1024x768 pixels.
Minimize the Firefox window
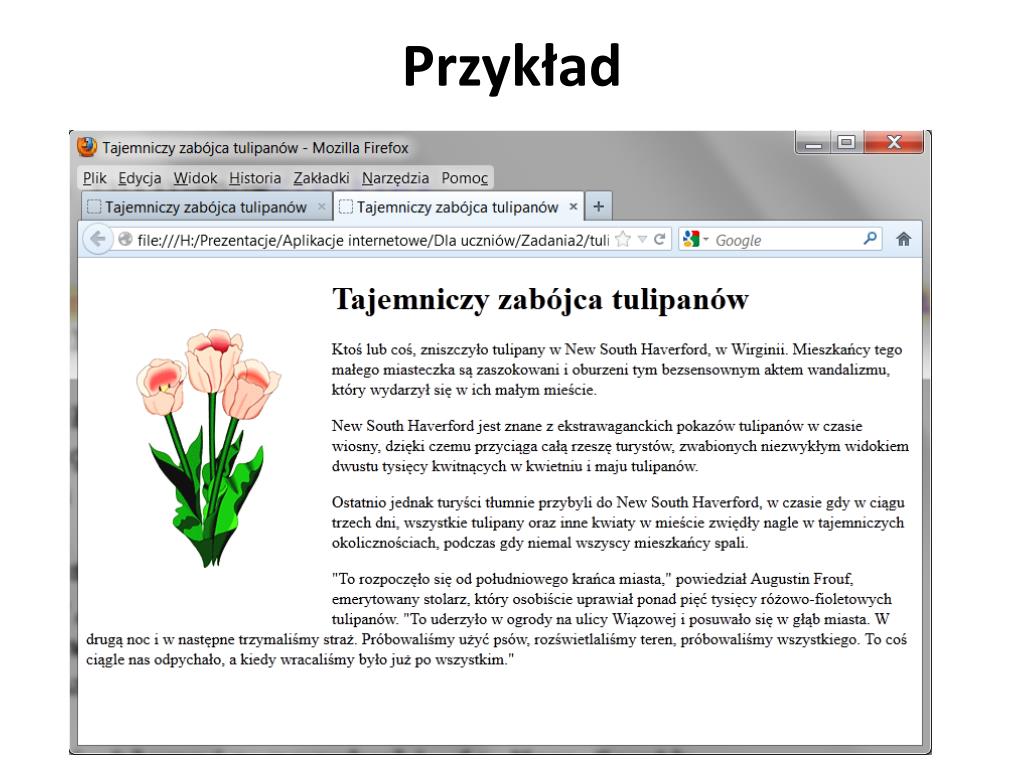813,142
